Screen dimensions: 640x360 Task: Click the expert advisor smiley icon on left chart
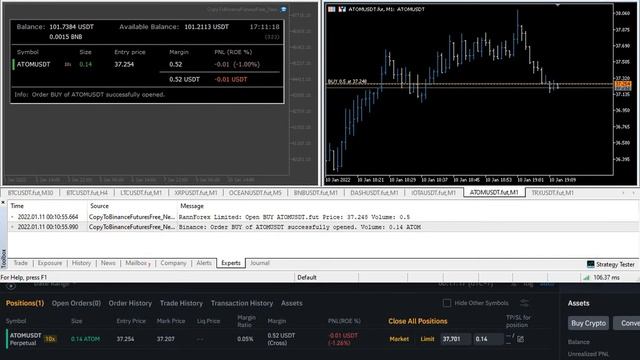(x=283, y=9)
